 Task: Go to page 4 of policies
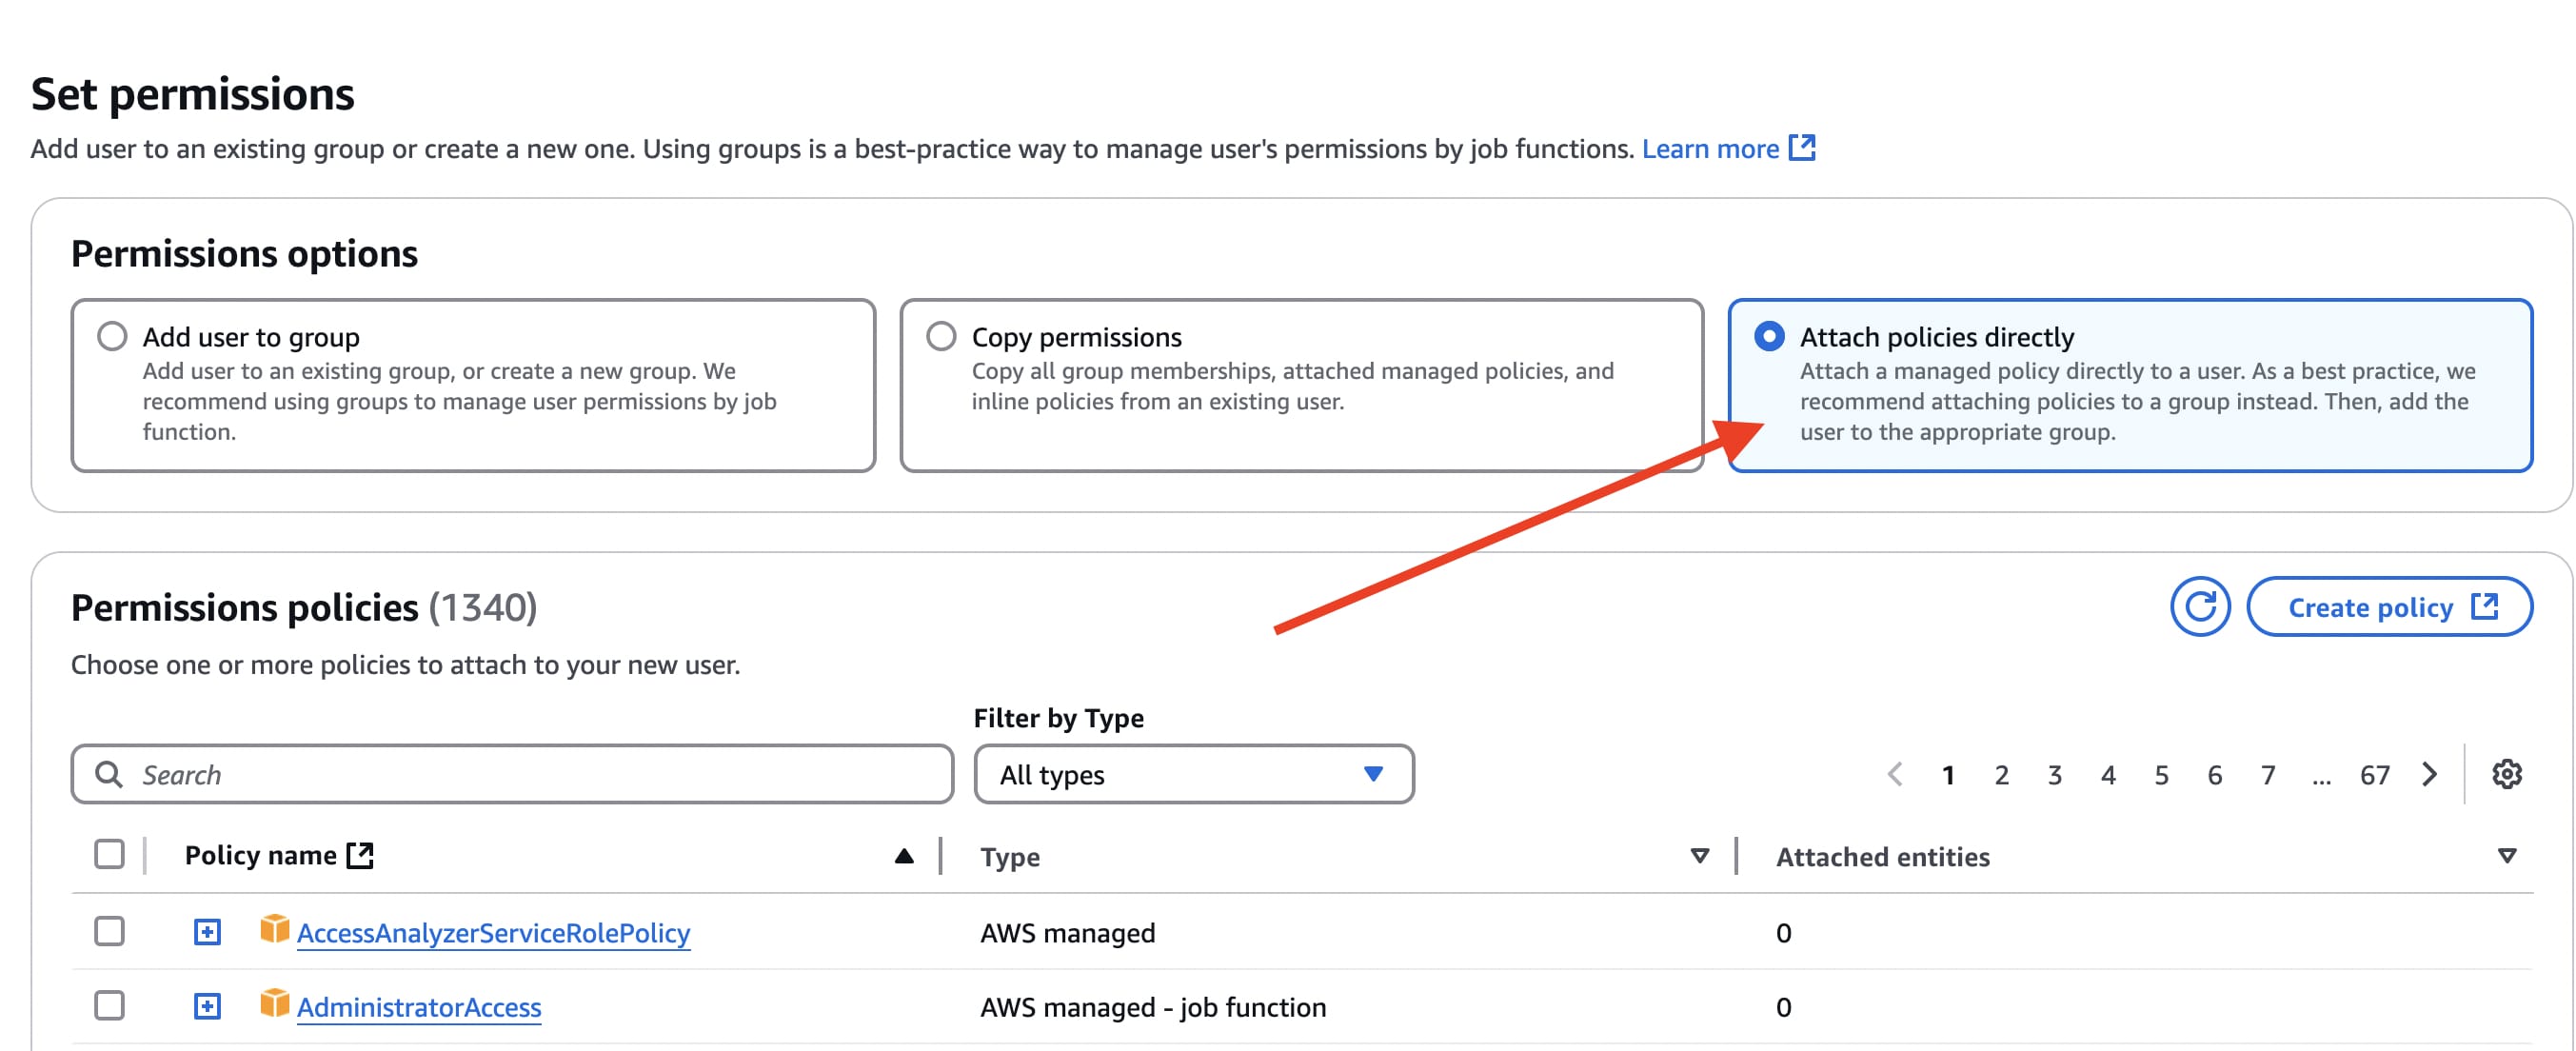point(2108,775)
